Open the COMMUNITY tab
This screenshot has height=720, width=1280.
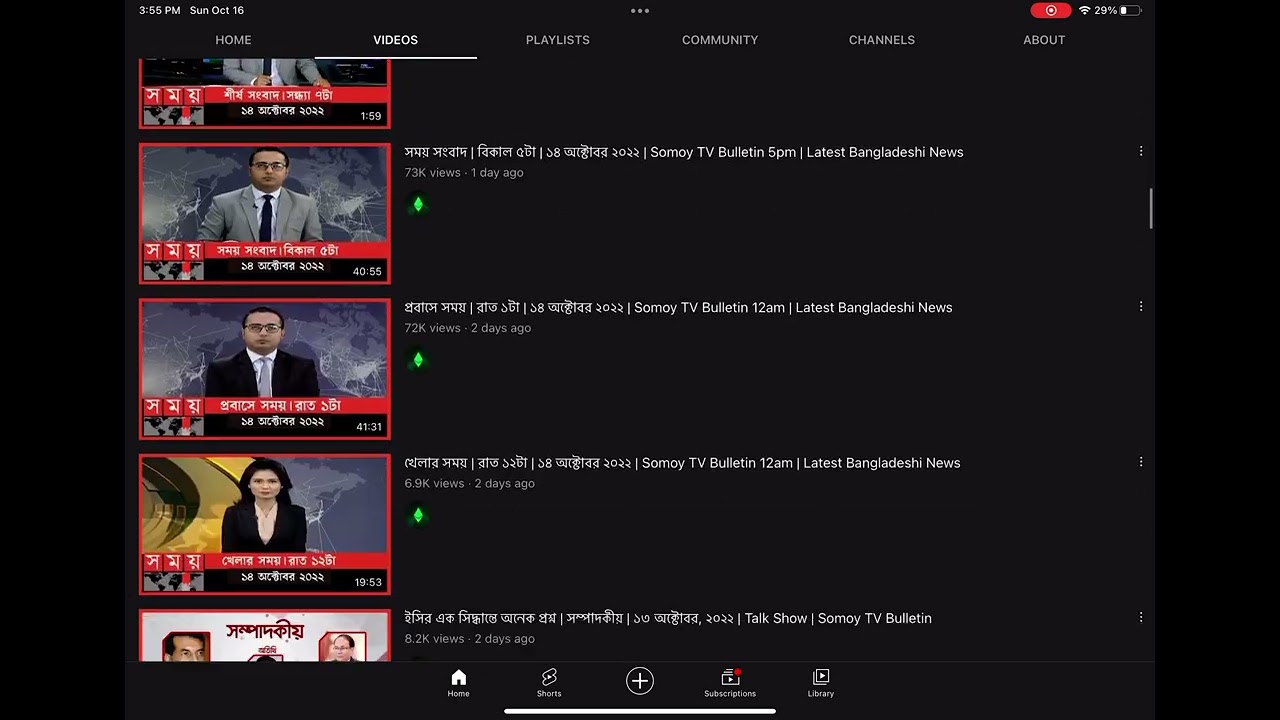720,40
